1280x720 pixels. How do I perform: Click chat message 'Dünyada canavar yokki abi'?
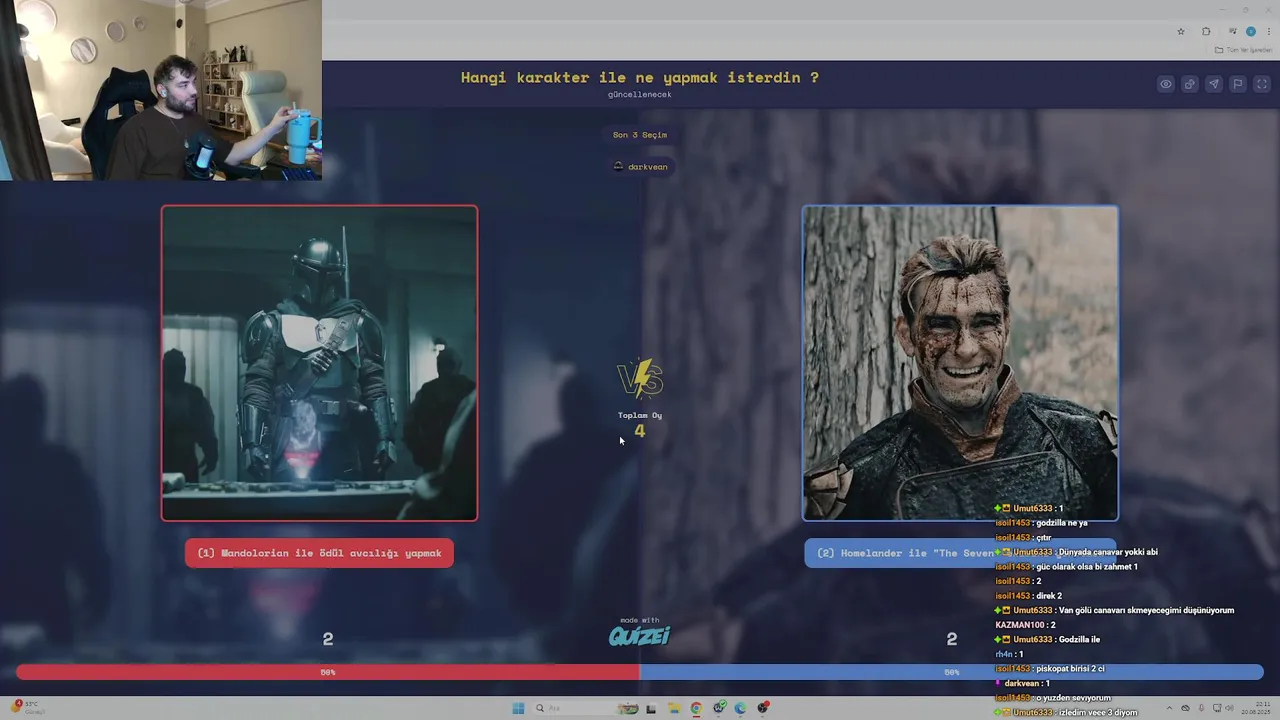click(x=1108, y=552)
